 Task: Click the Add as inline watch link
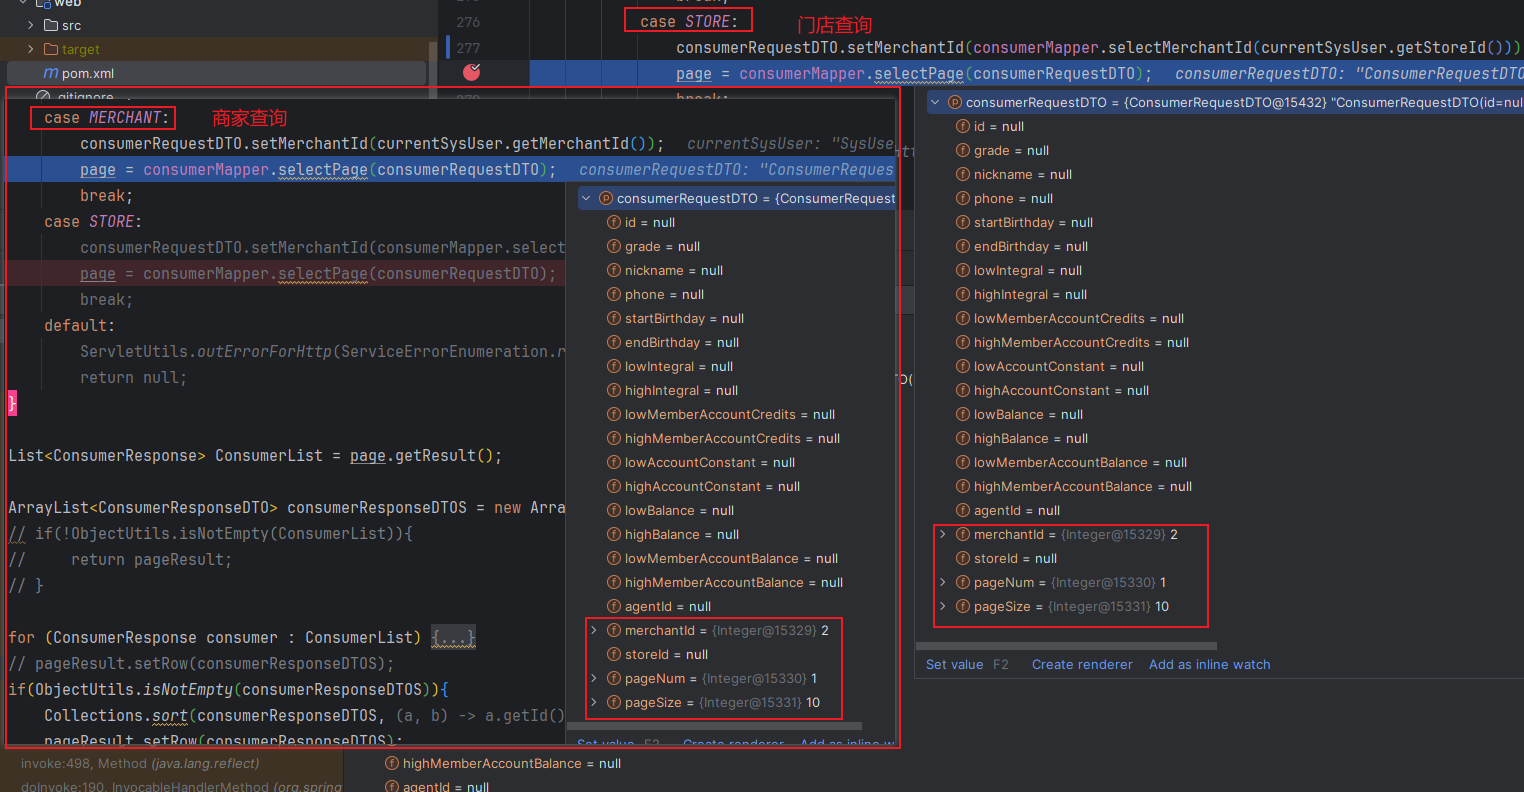pyautogui.click(x=1209, y=664)
